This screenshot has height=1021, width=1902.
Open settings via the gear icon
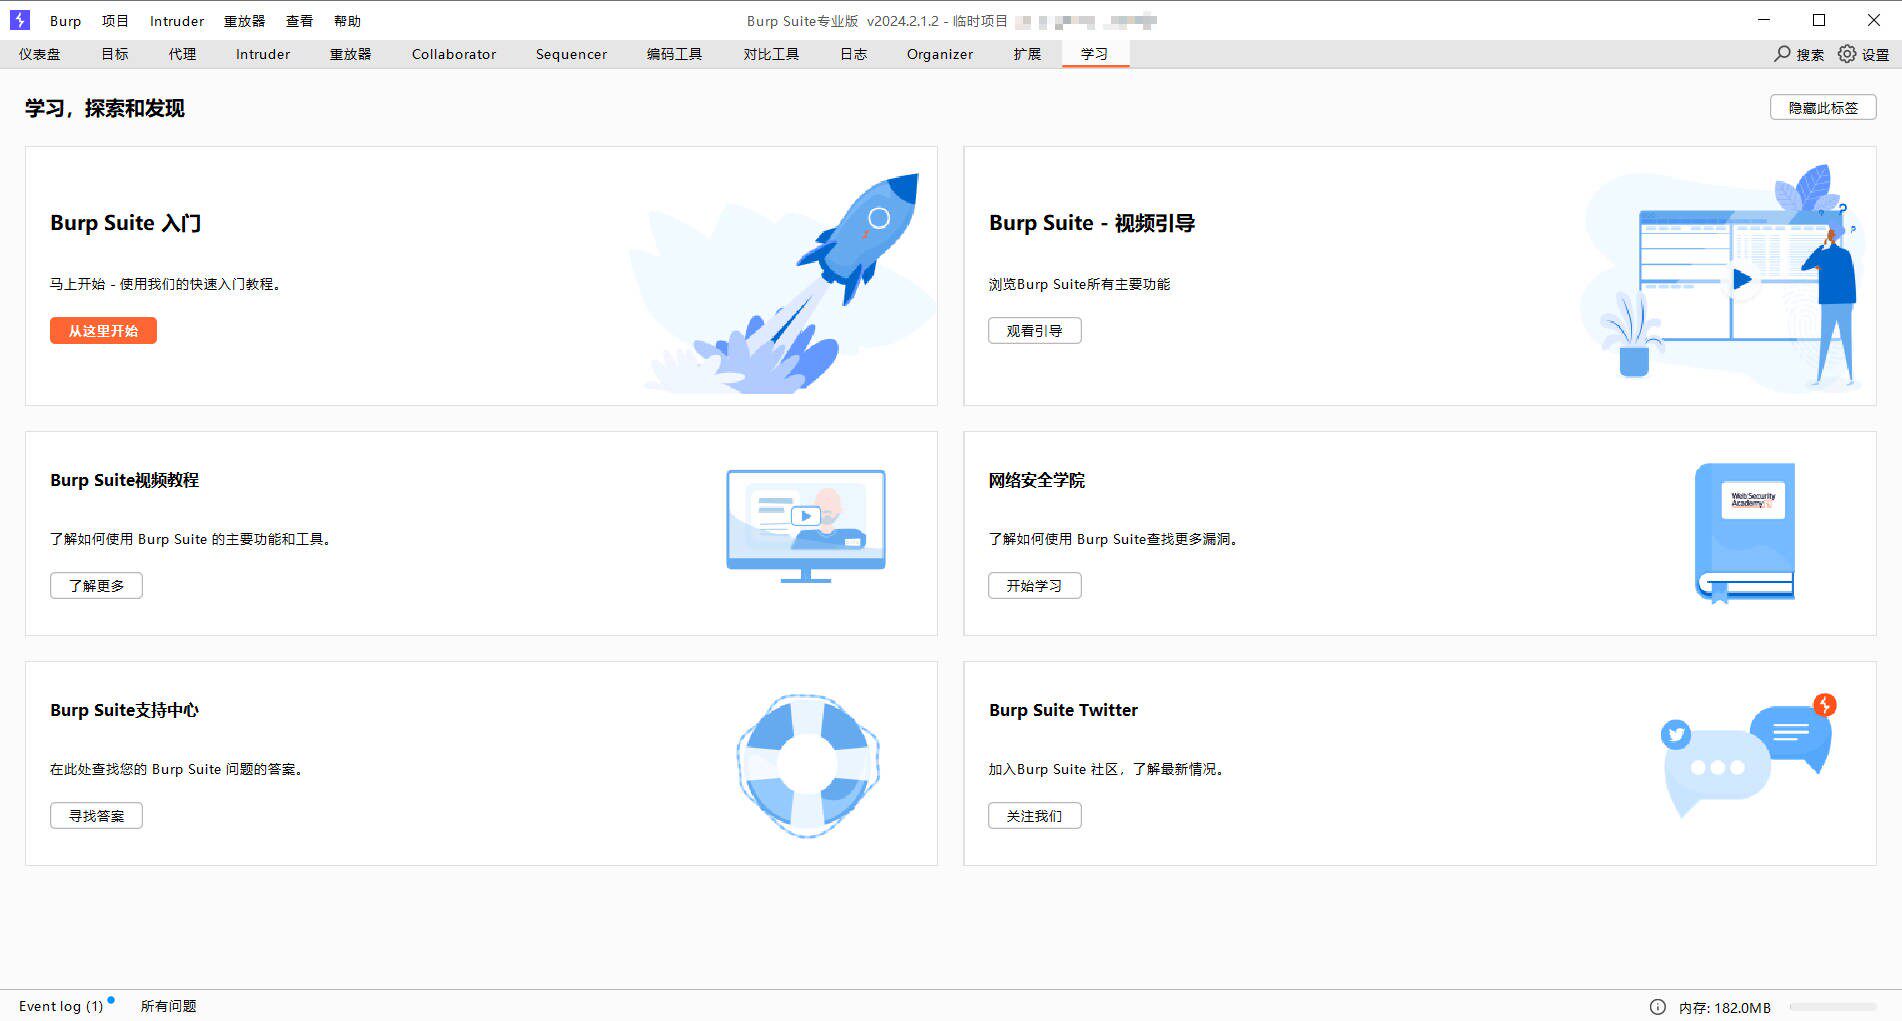tap(1847, 54)
